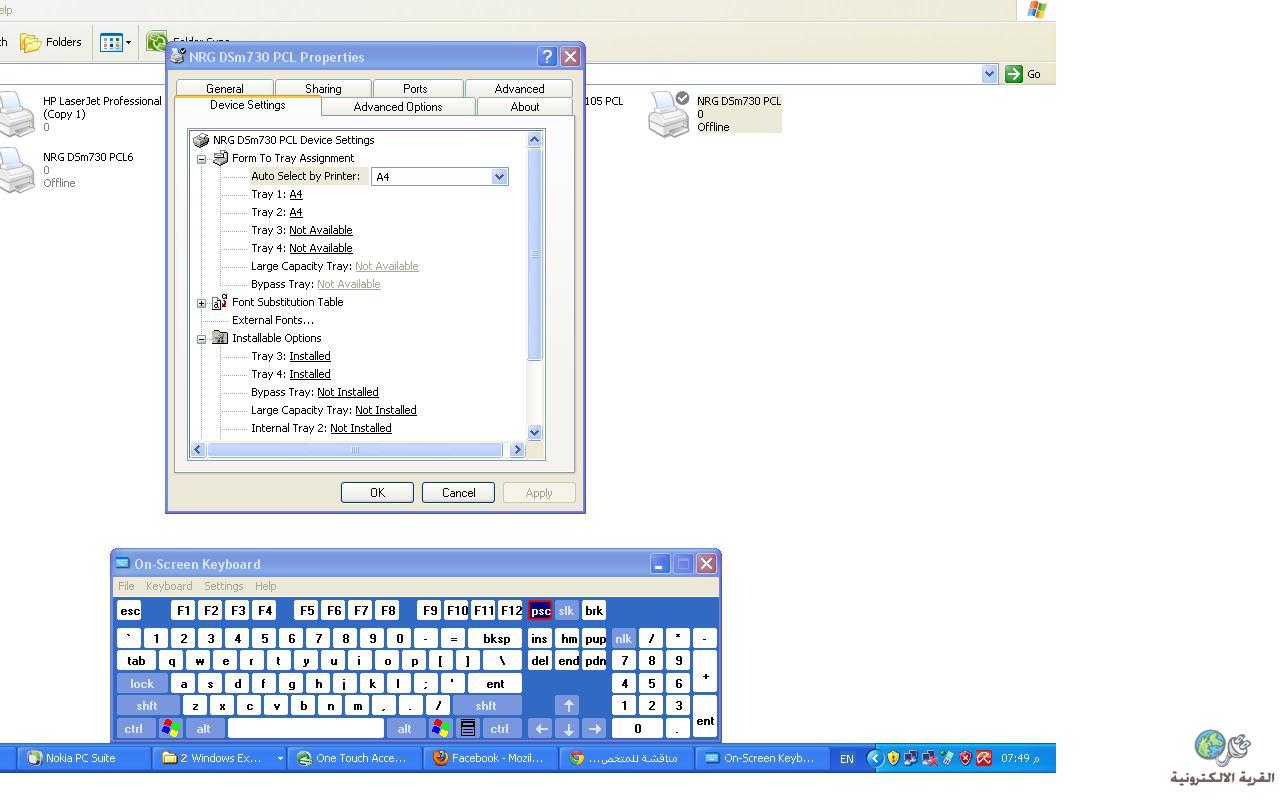Open the Auto Select by Printer A4 dropdown
The image size is (1280, 800).
(499, 176)
